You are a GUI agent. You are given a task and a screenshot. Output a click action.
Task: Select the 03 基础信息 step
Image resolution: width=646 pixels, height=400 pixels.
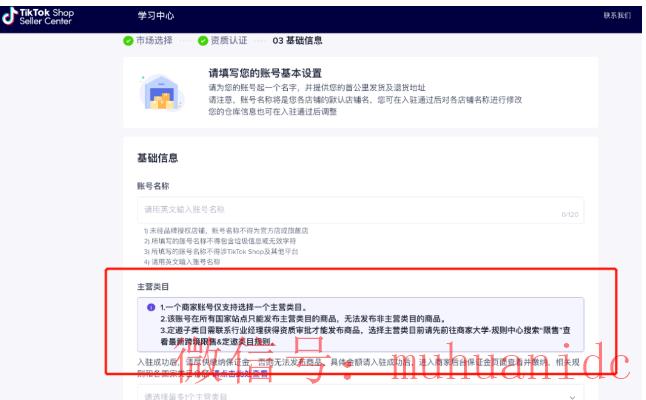click(x=297, y=40)
